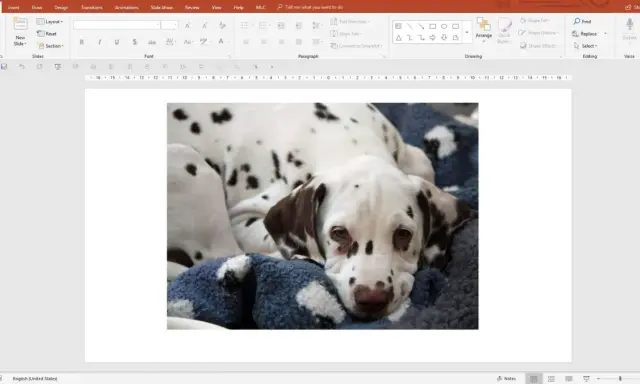This screenshot has width=640, height=384.
Task: Open the Help tab
Action: (x=239, y=7)
